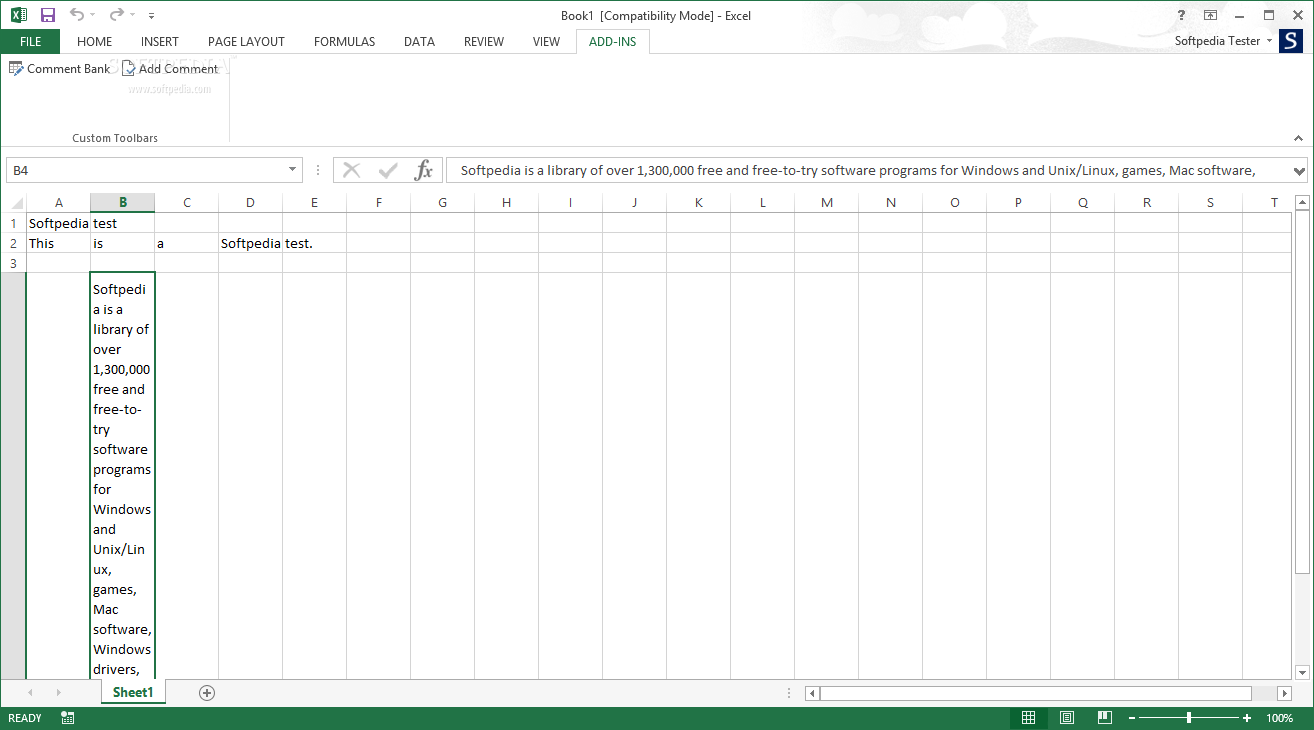Viewport: 1314px width, 730px height.
Task: Select the DATA ribbon tab
Action: tap(419, 41)
